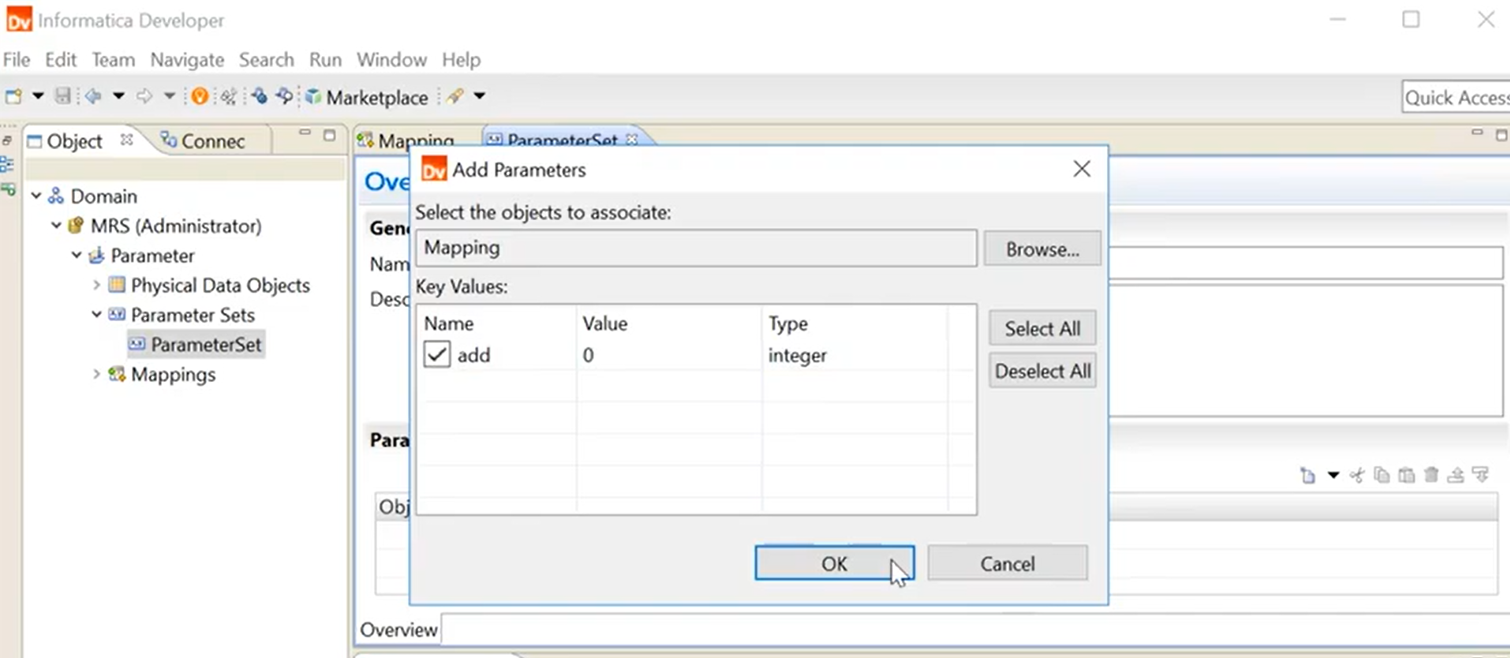
Task: Open the Navigate menu
Action: (x=187, y=60)
